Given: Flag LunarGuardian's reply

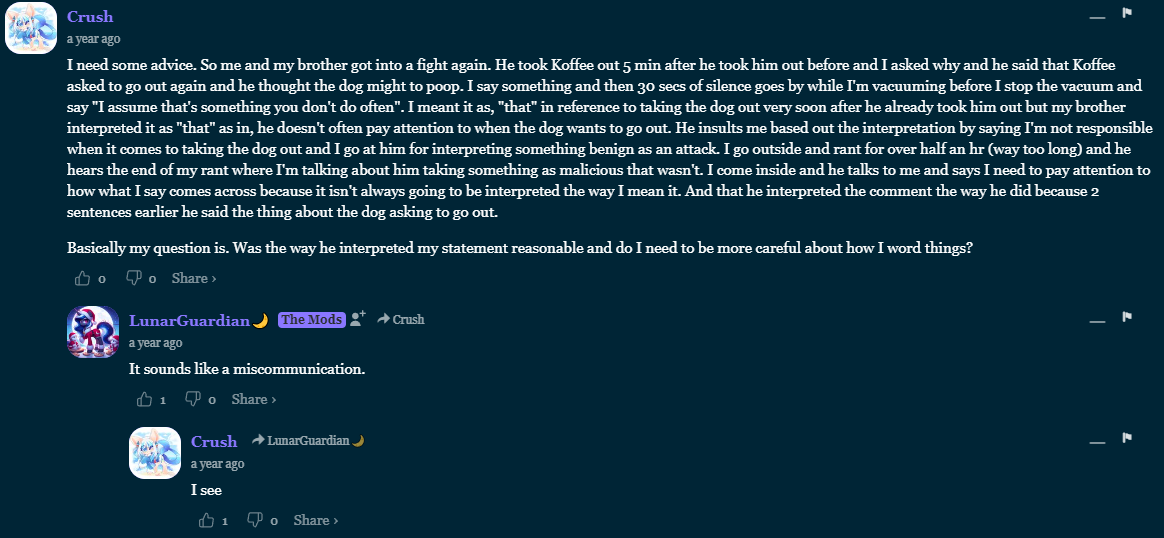Looking at the screenshot, I should [1127, 317].
